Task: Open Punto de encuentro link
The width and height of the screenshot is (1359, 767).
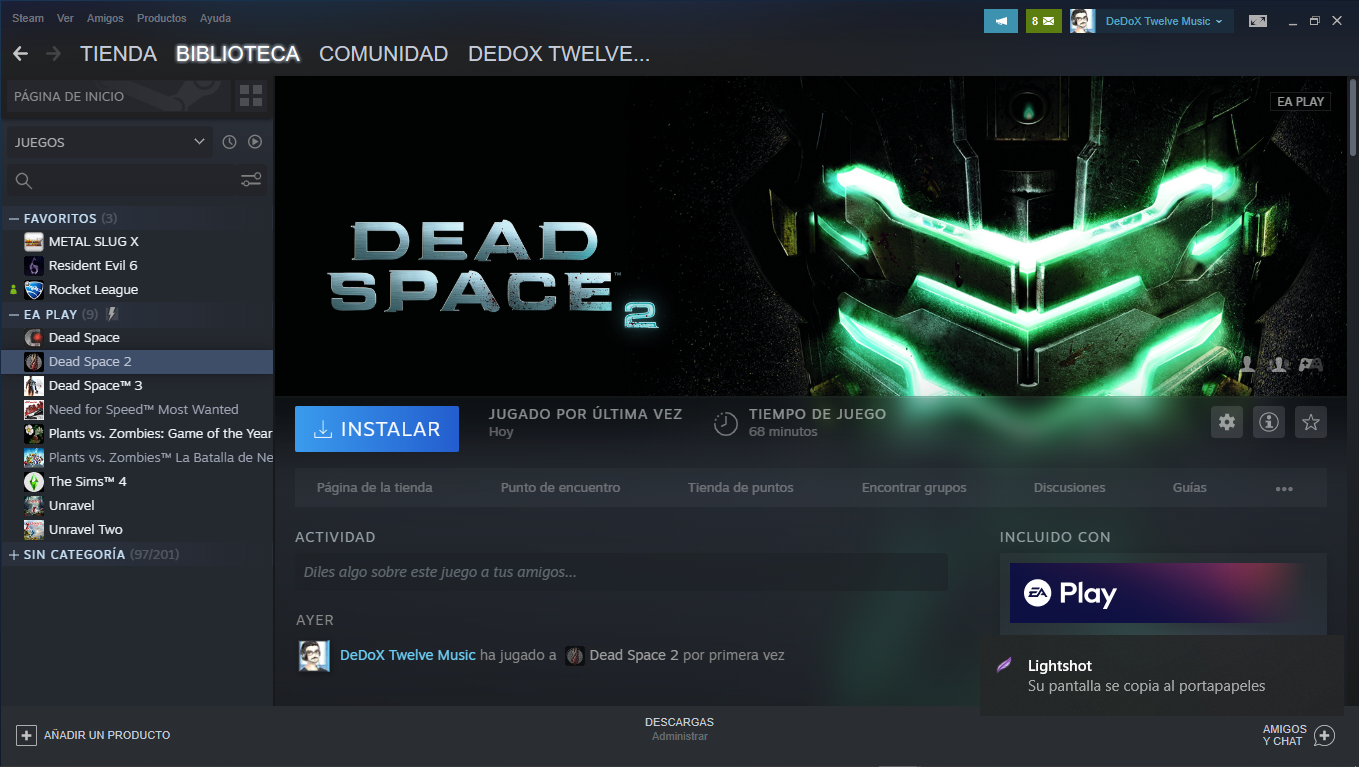Action: point(560,488)
